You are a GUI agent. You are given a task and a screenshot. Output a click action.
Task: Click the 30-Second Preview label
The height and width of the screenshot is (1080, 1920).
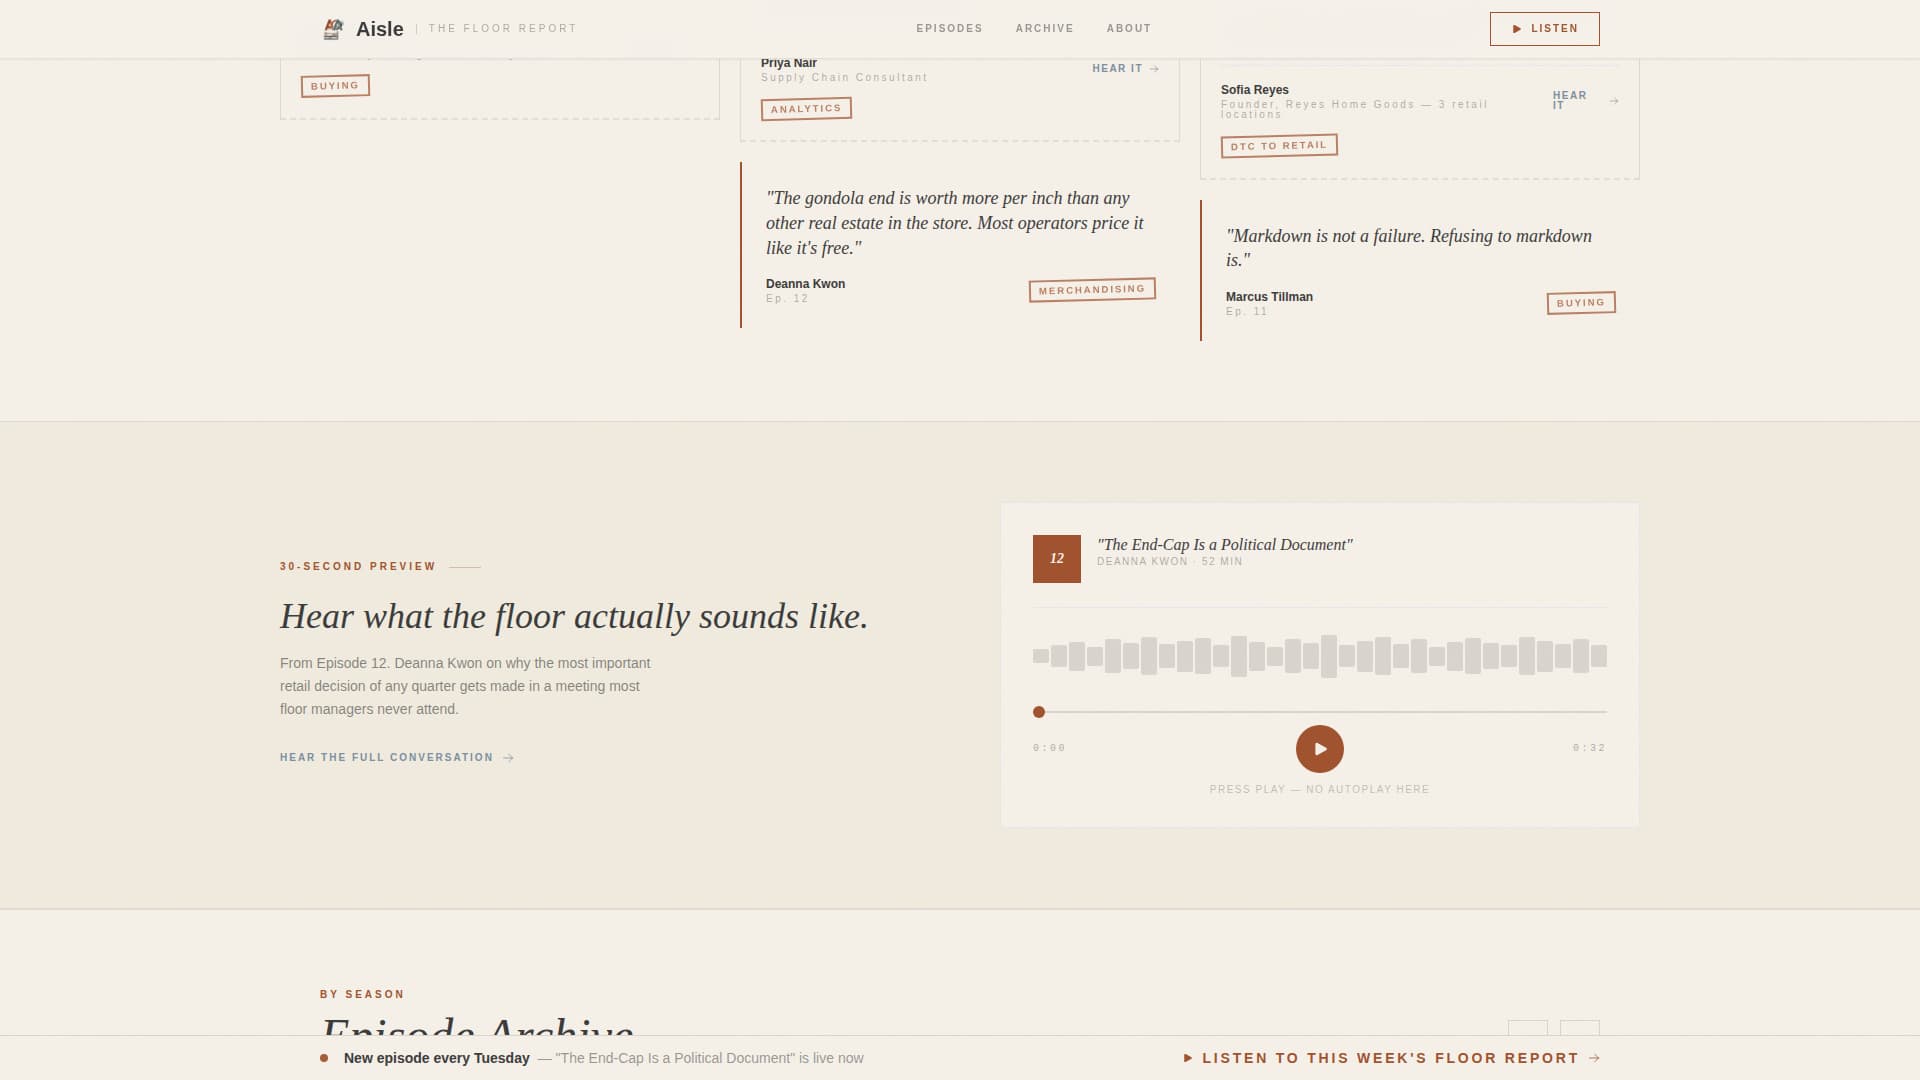click(358, 567)
